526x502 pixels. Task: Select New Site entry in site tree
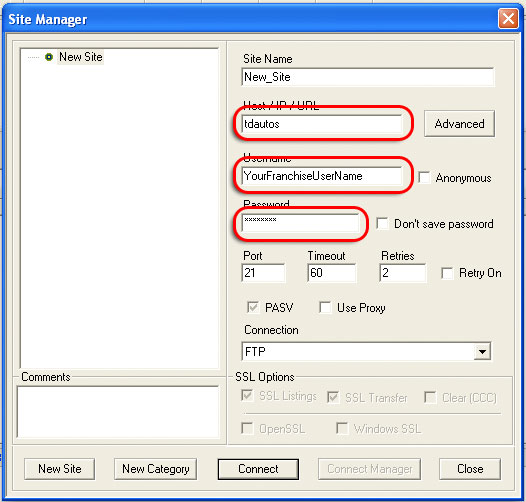pos(81,57)
